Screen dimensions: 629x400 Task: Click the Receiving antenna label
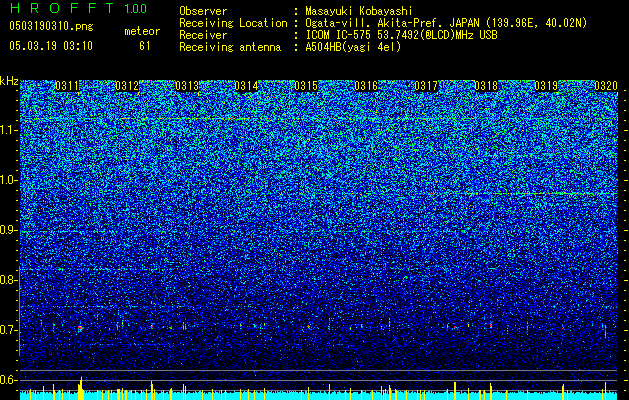point(230,47)
